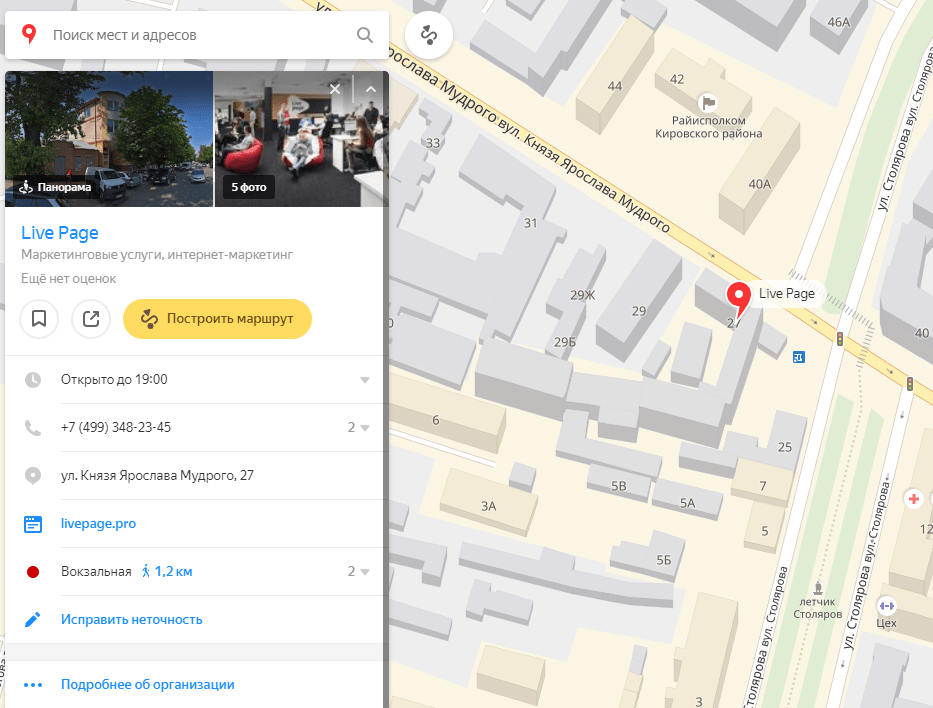The width and height of the screenshot is (933, 708).
Task: Click the phone handset icon
Action: pyautogui.click(x=33, y=428)
